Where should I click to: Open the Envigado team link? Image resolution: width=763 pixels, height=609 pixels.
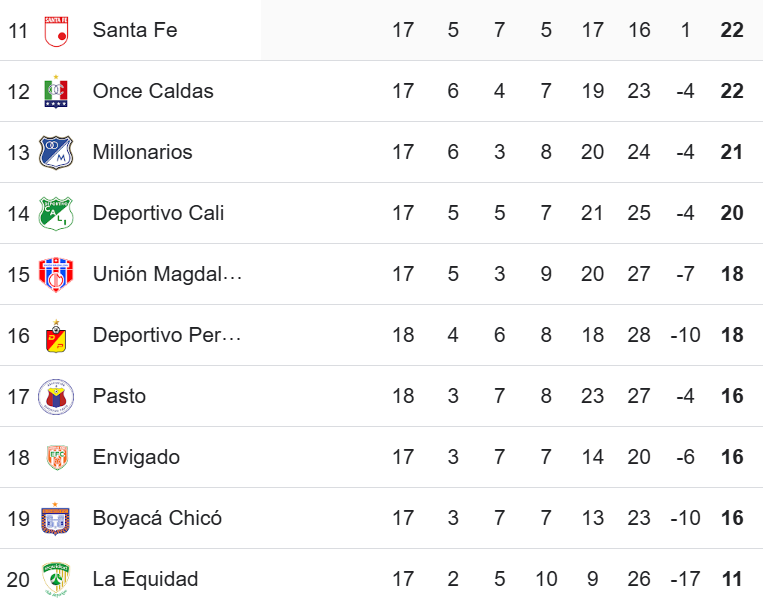136,457
